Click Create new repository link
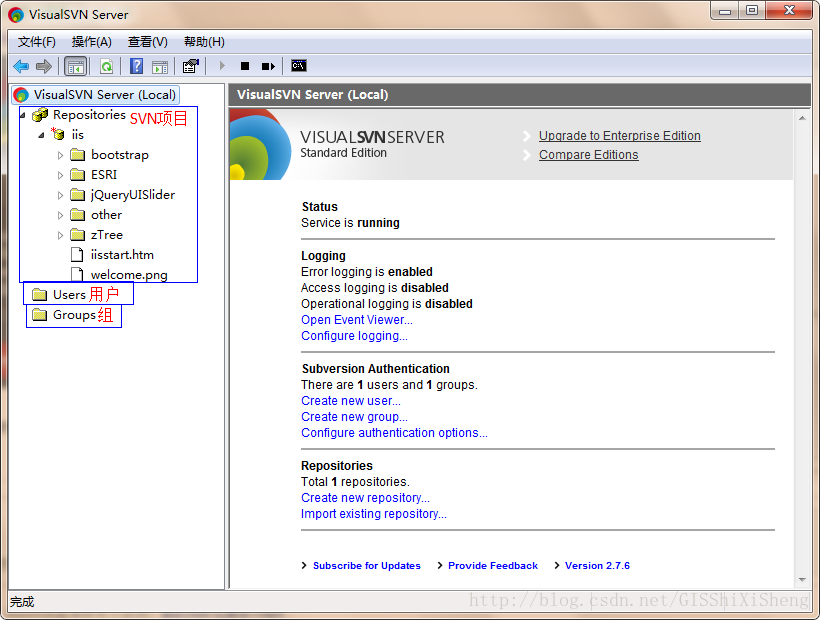820x620 pixels. 365,498
